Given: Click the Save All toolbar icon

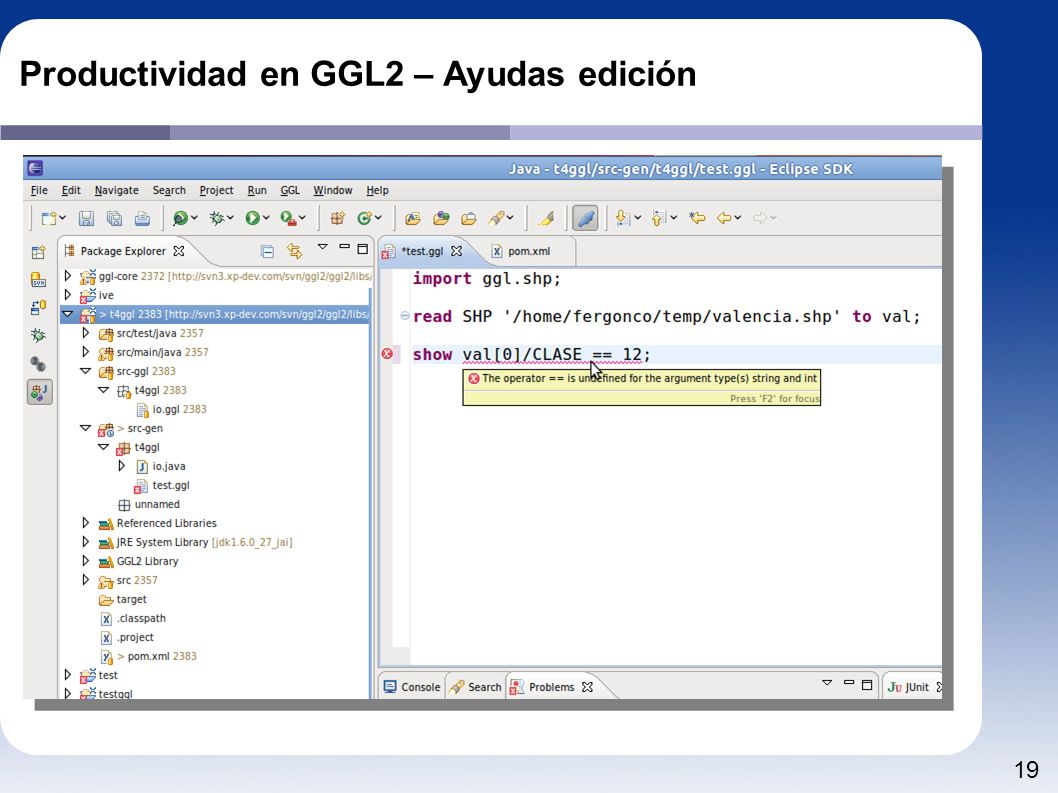Looking at the screenshot, I should (115, 218).
